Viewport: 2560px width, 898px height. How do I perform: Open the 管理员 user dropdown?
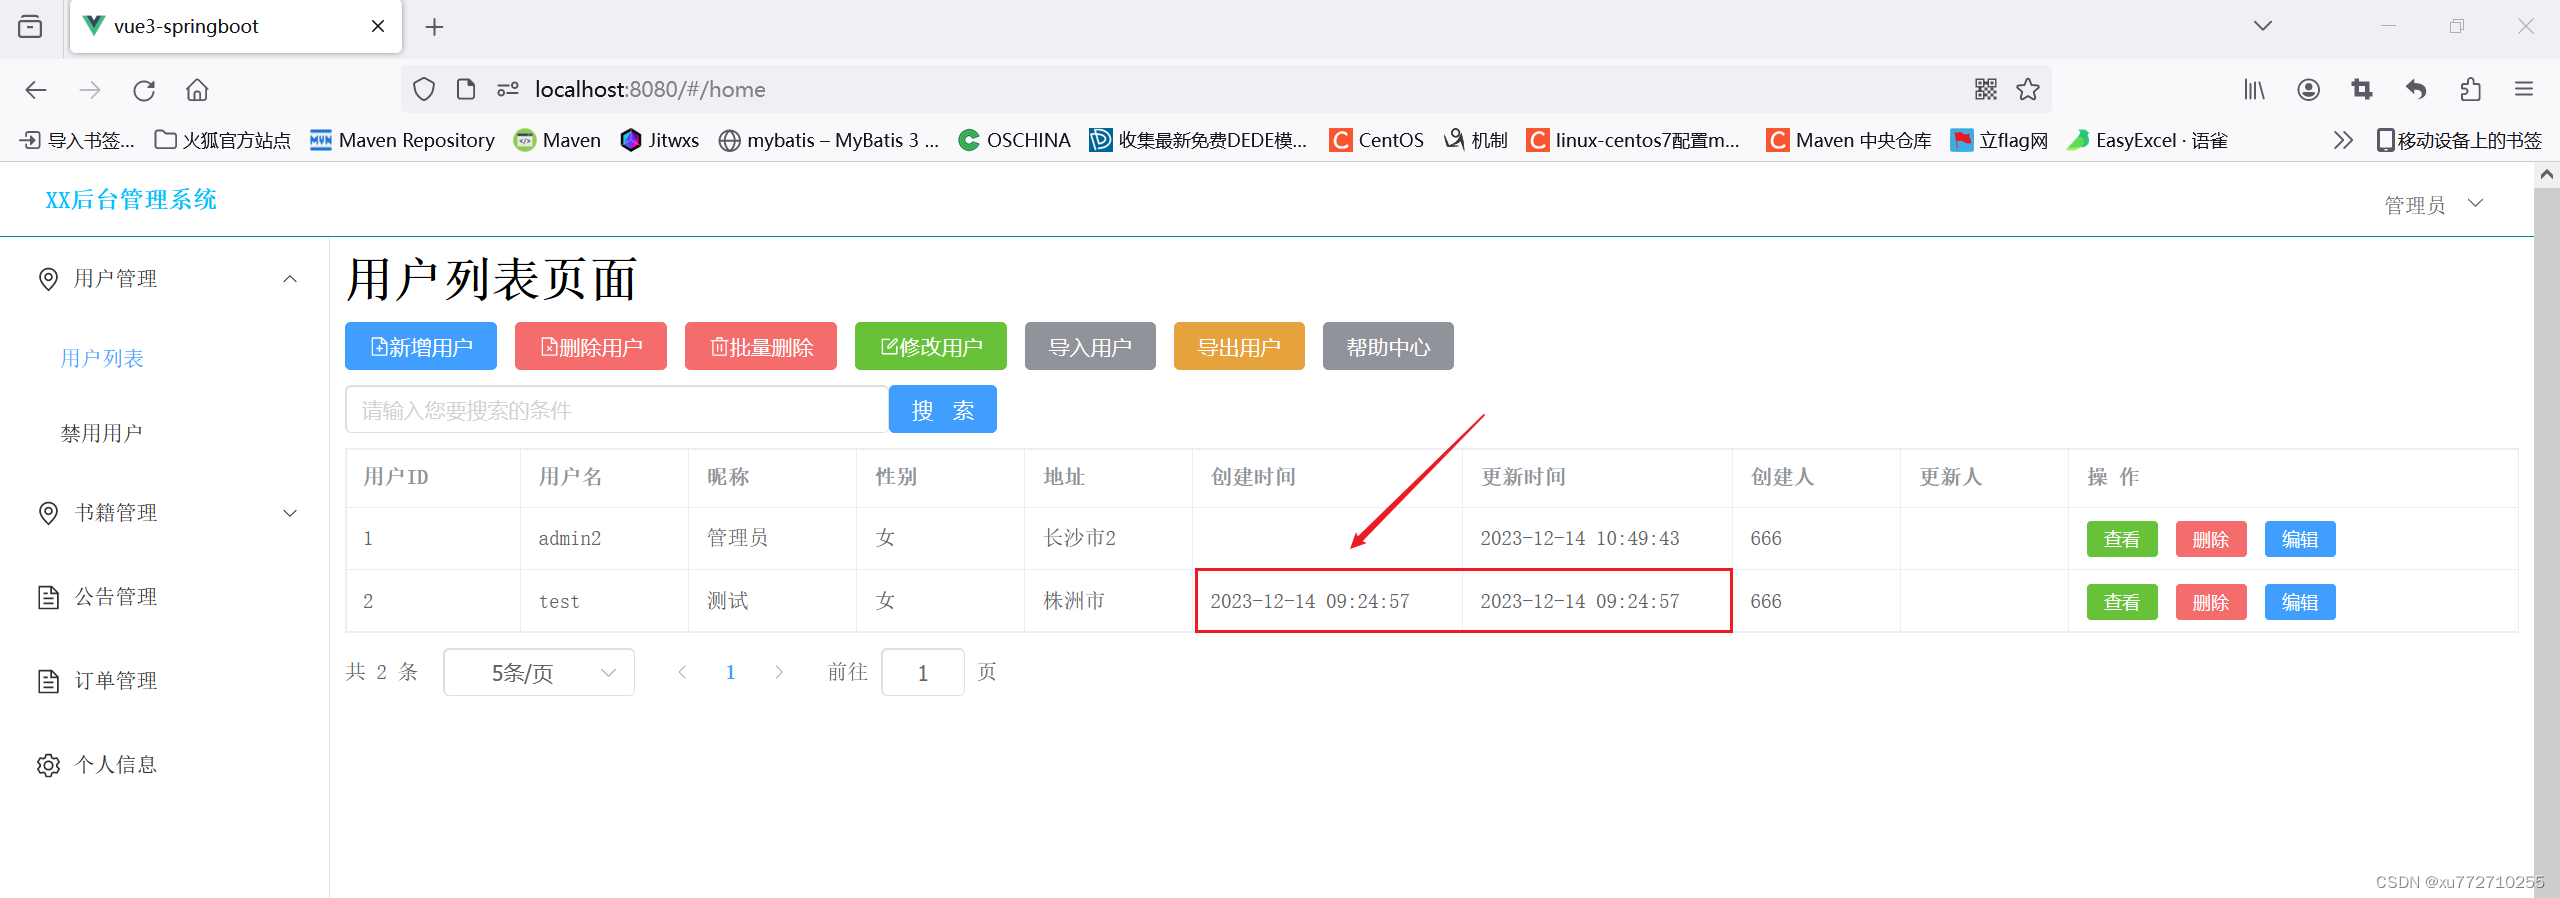pos(2434,205)
